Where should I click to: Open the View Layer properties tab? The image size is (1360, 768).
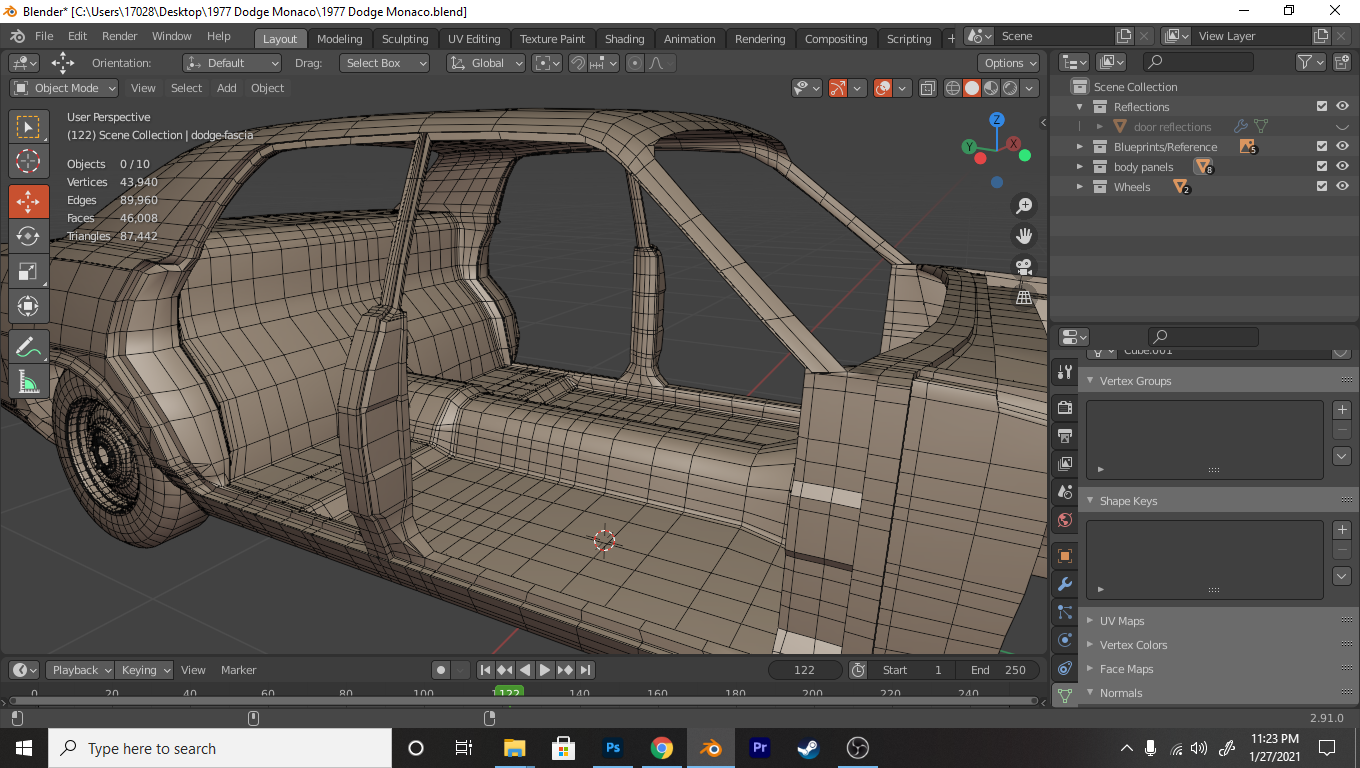click(x=1065, y=464)
